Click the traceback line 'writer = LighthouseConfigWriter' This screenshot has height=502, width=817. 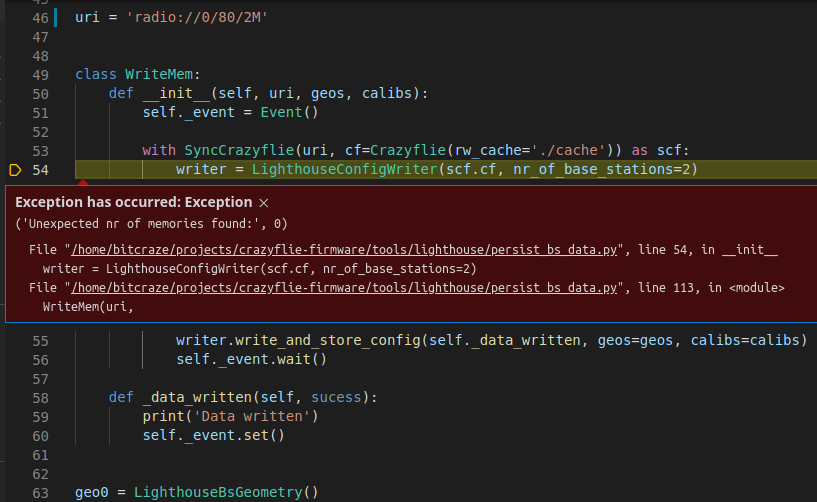click(x=259, y=269)
